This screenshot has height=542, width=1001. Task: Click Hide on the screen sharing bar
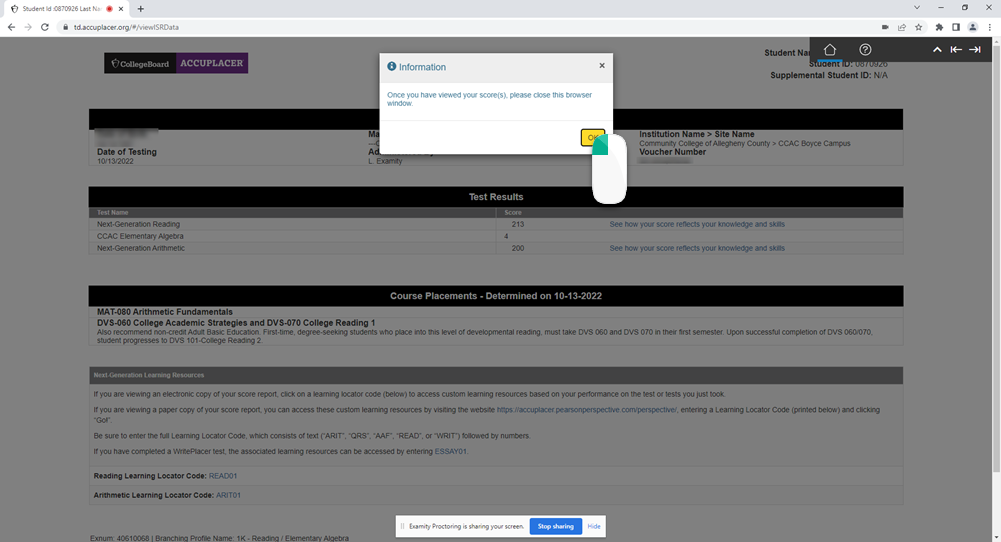coord(594,526)
